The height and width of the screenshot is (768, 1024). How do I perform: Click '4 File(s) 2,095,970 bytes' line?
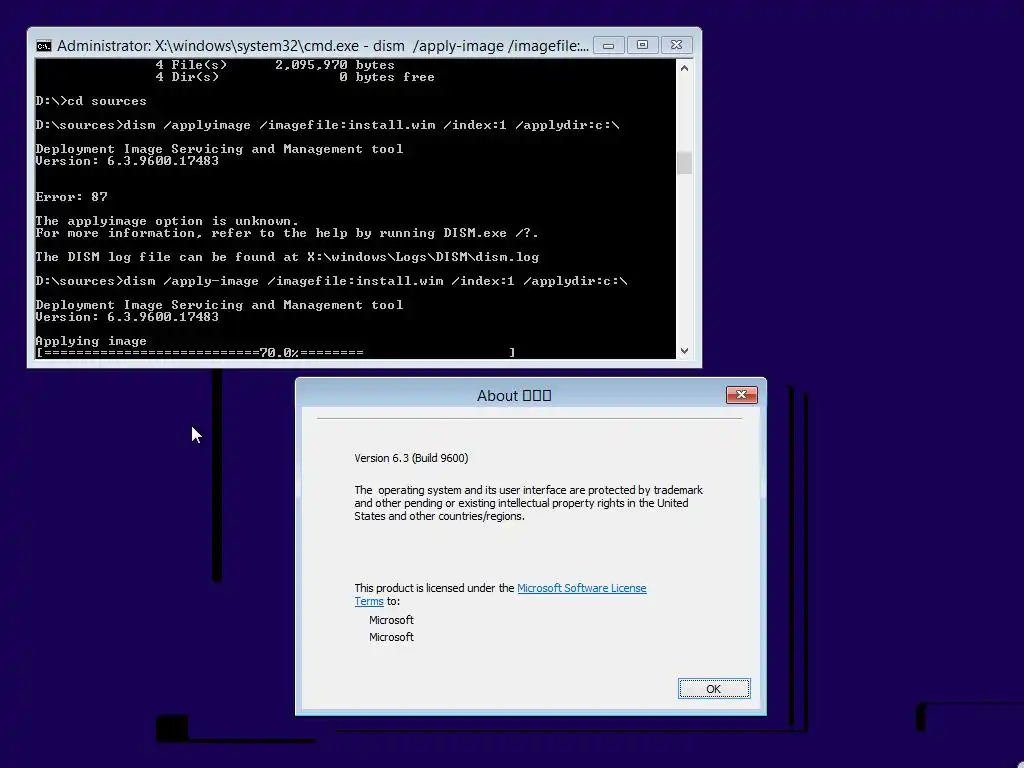tap(275, 65)
